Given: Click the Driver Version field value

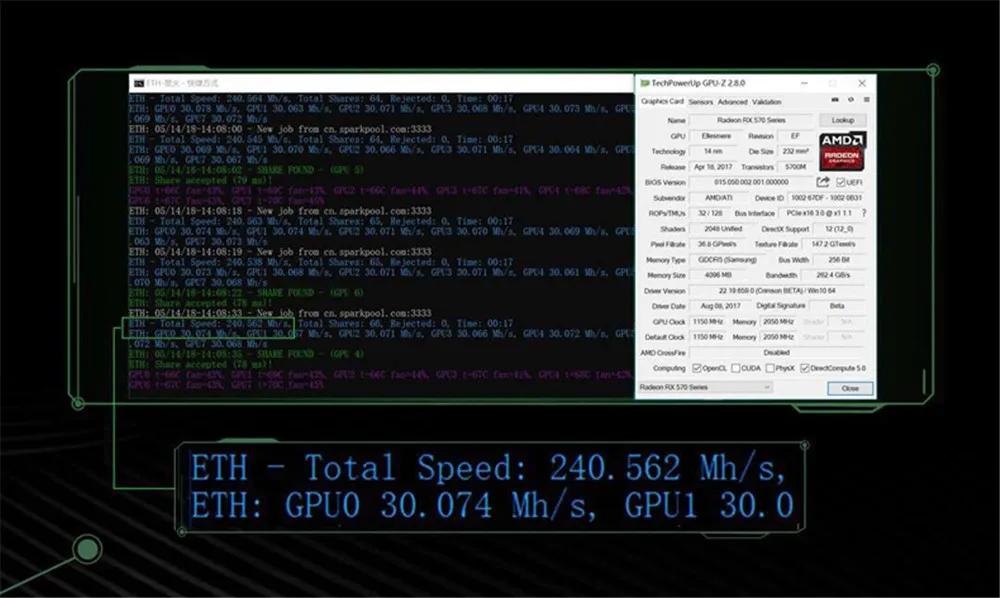Looking at the screenshot, I should click(x=776, y=291).
